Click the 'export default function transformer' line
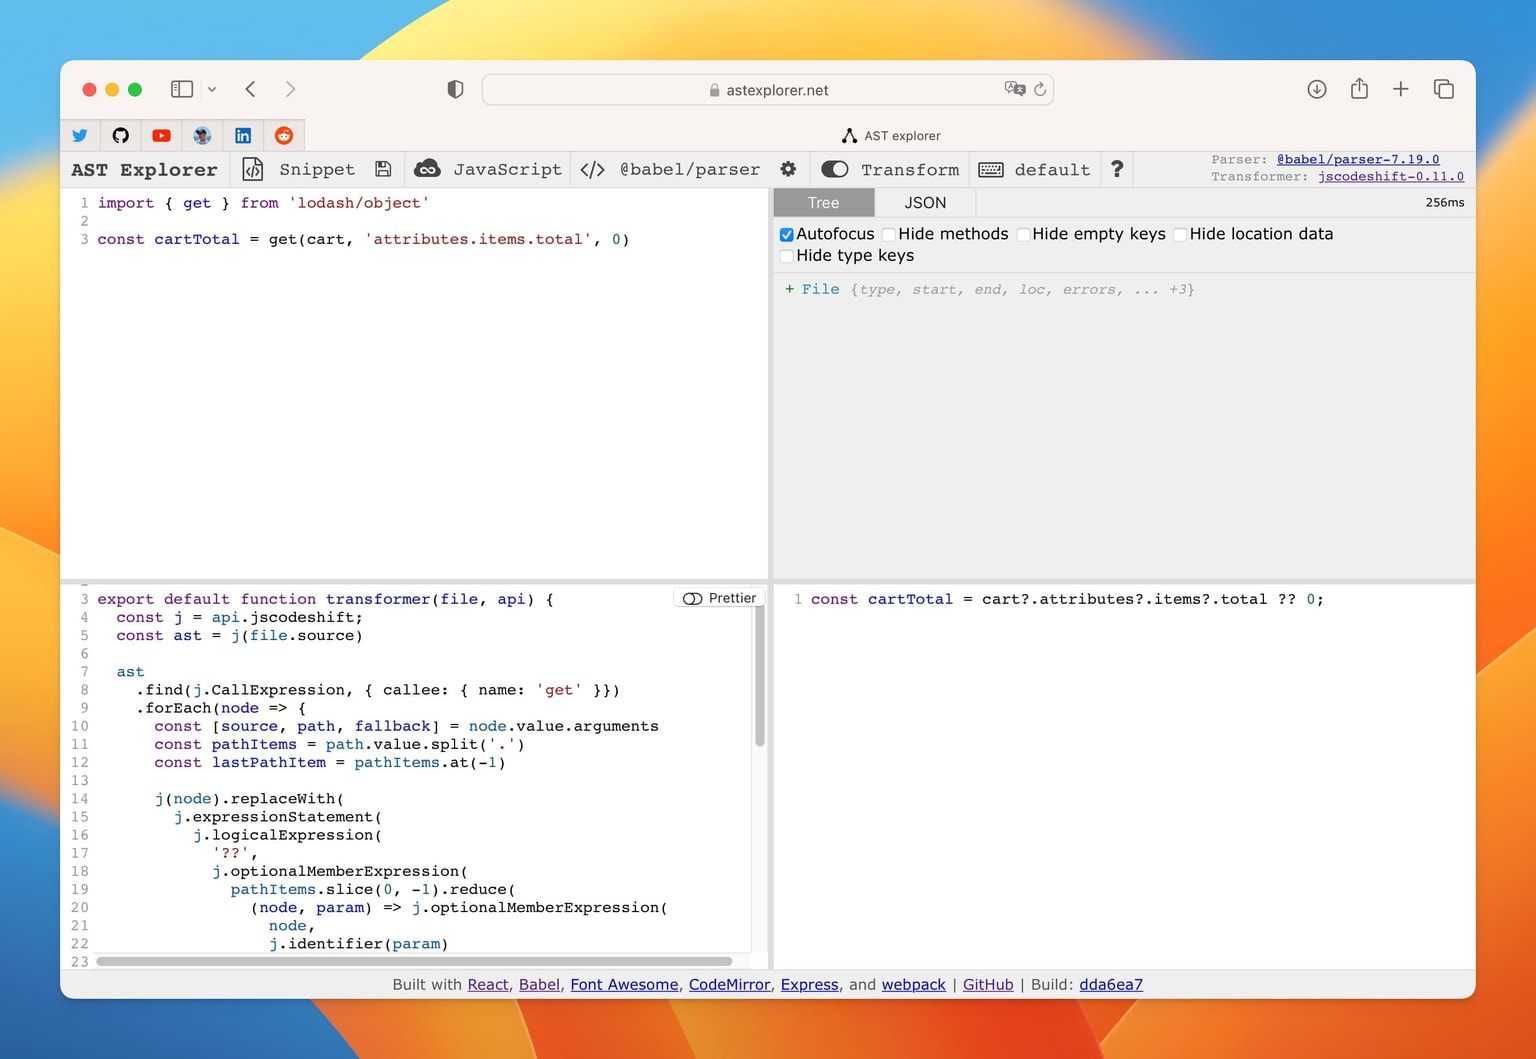The height and width of the screenshot is (1059, 1536). click(325, 599)
